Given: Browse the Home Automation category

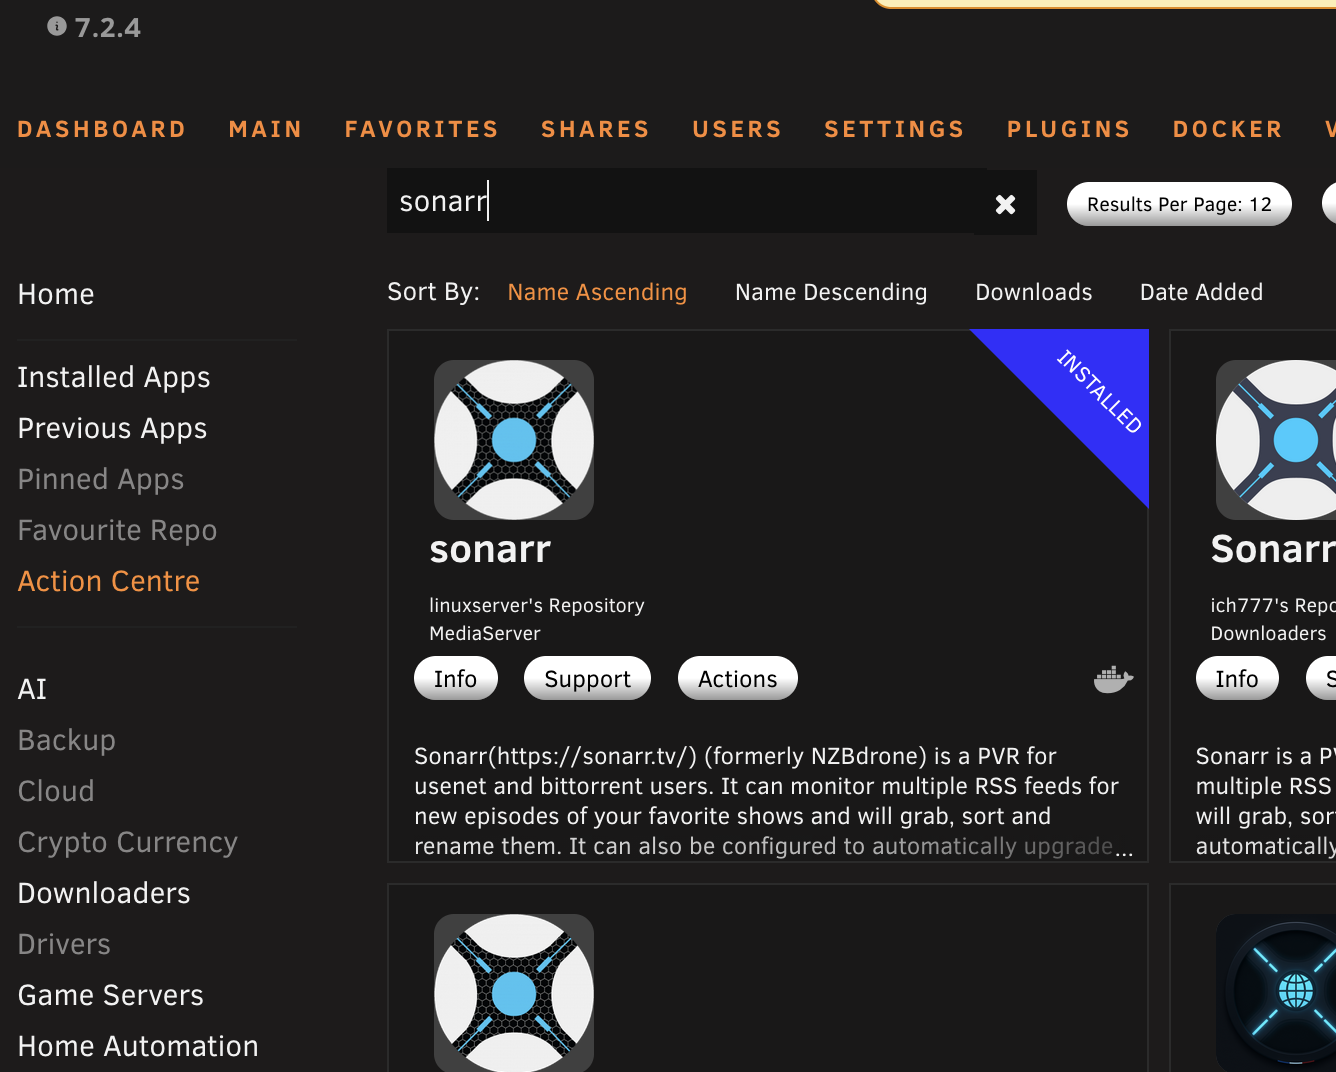Looking at the screenshot, I should (x=138, y=1046).
